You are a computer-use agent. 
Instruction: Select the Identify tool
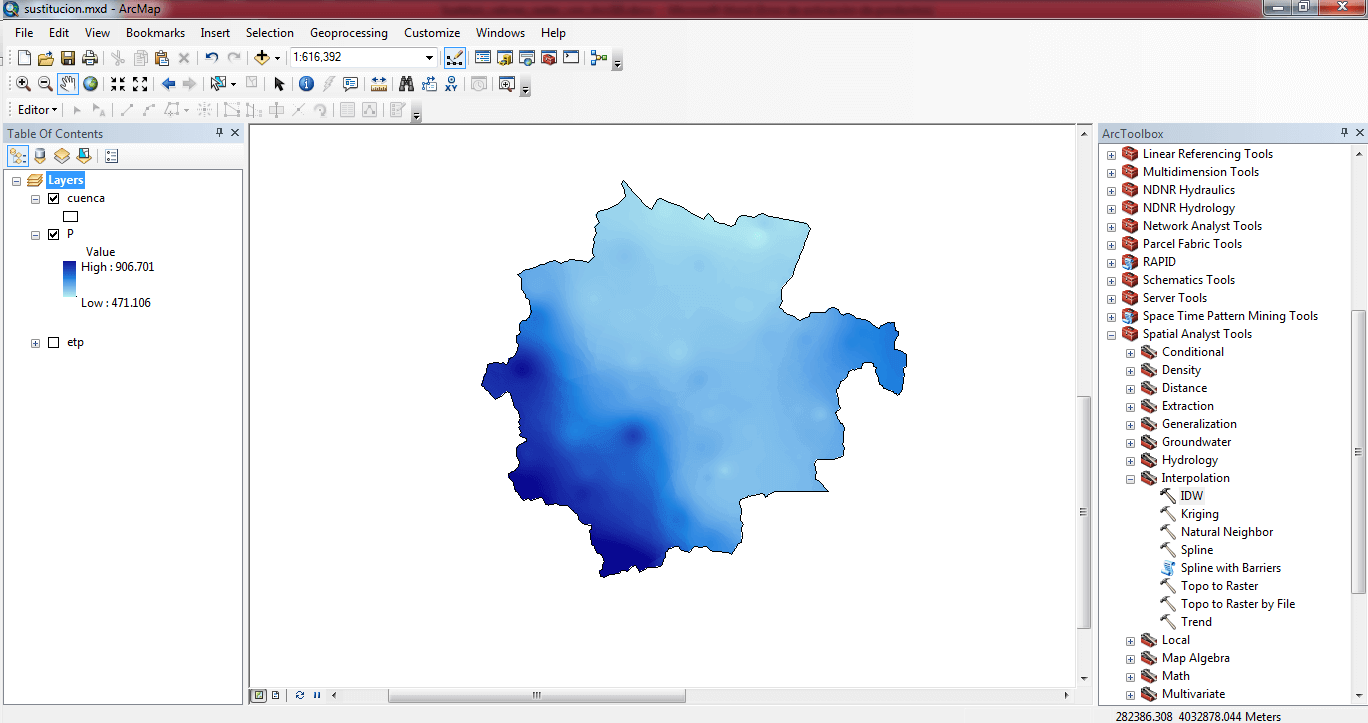click(306, 84)
